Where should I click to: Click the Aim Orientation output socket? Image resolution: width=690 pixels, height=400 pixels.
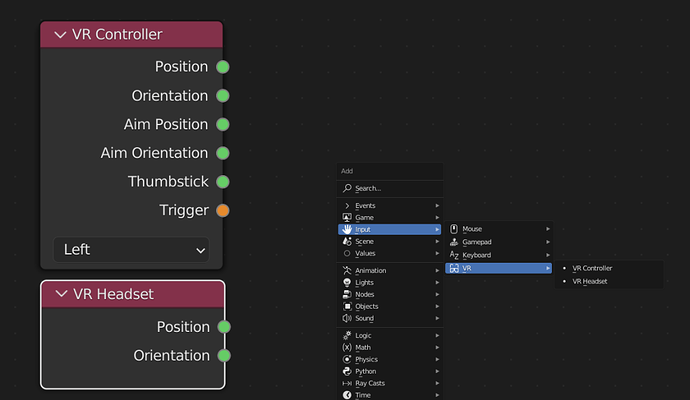223,153
